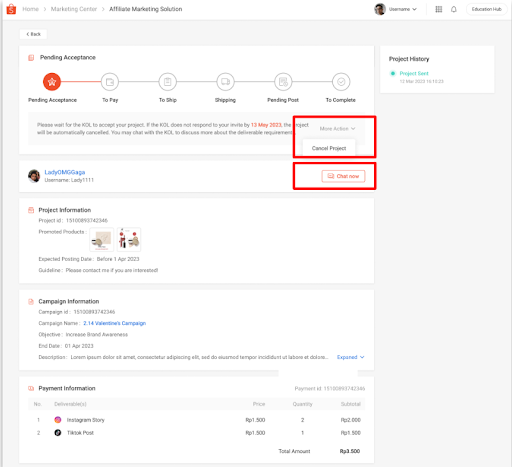Click the Payment Information section icon

point(31,388)
